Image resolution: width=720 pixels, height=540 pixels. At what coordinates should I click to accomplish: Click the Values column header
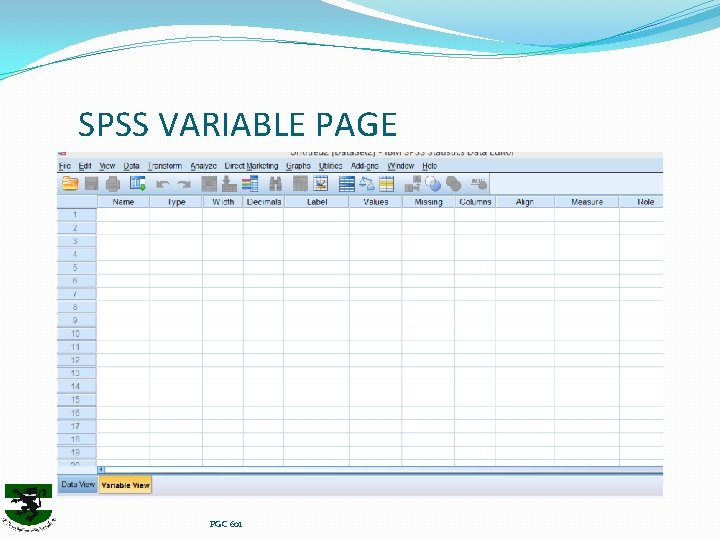pyautogui.click(x=376, y=202)
